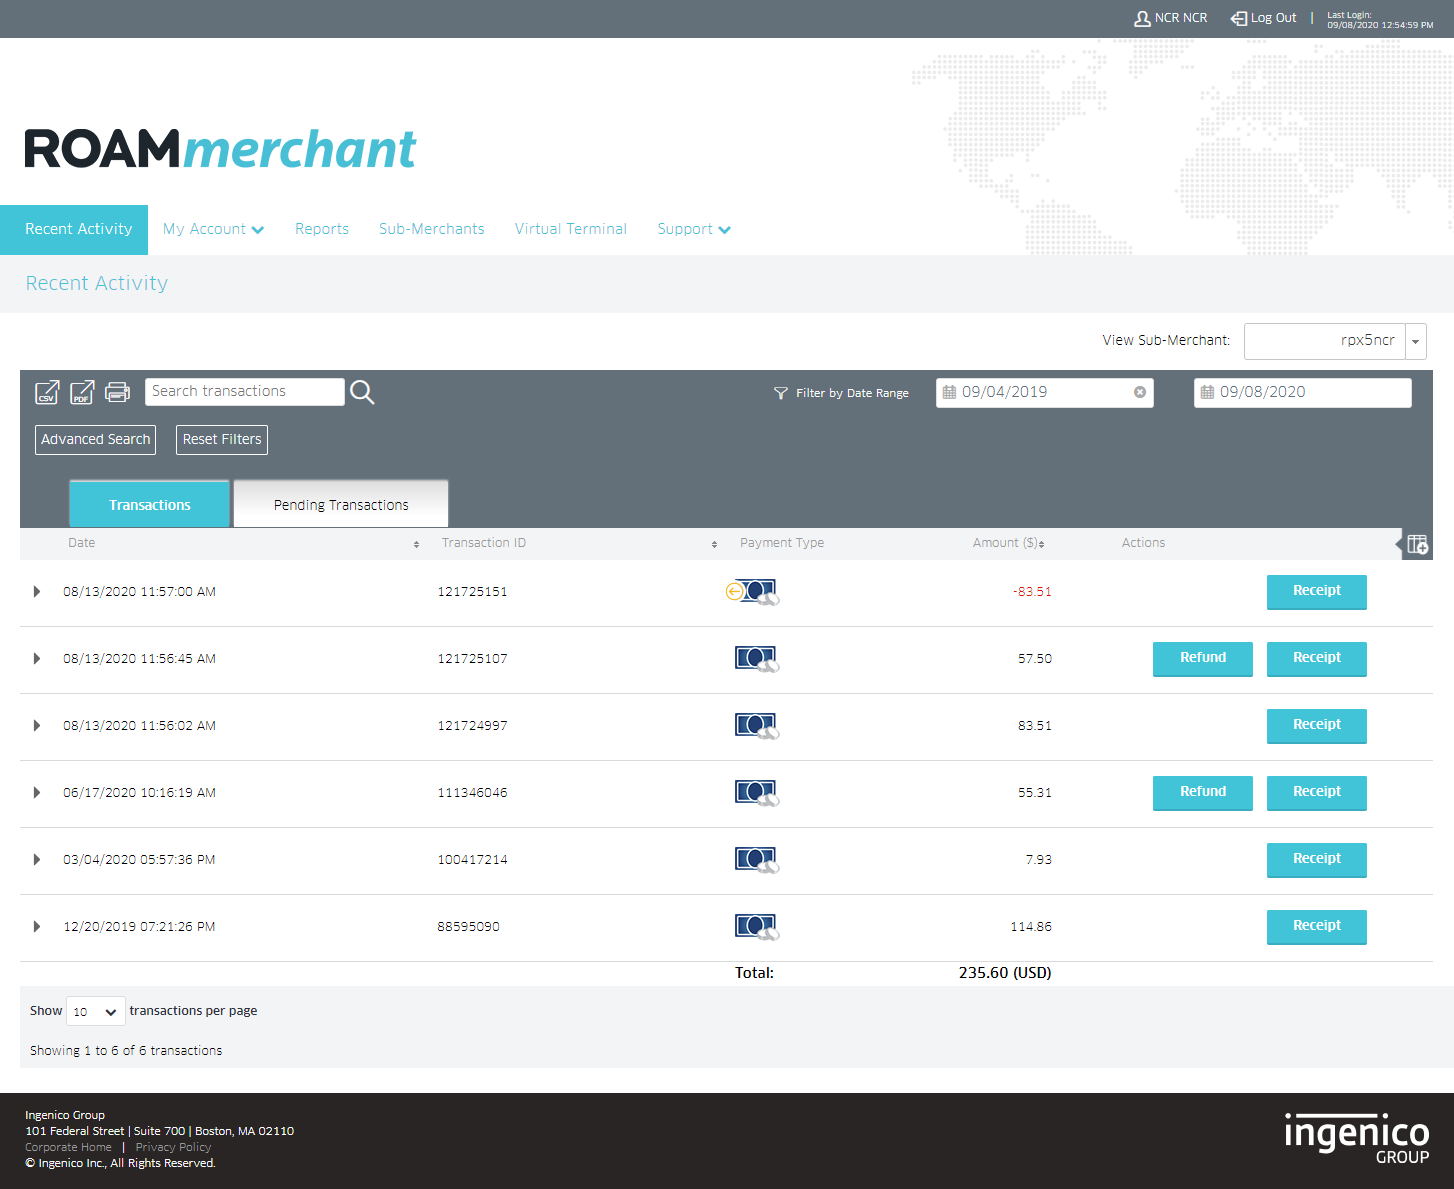
Task: Click transaction ID 121724997
Action: (472, 726)
